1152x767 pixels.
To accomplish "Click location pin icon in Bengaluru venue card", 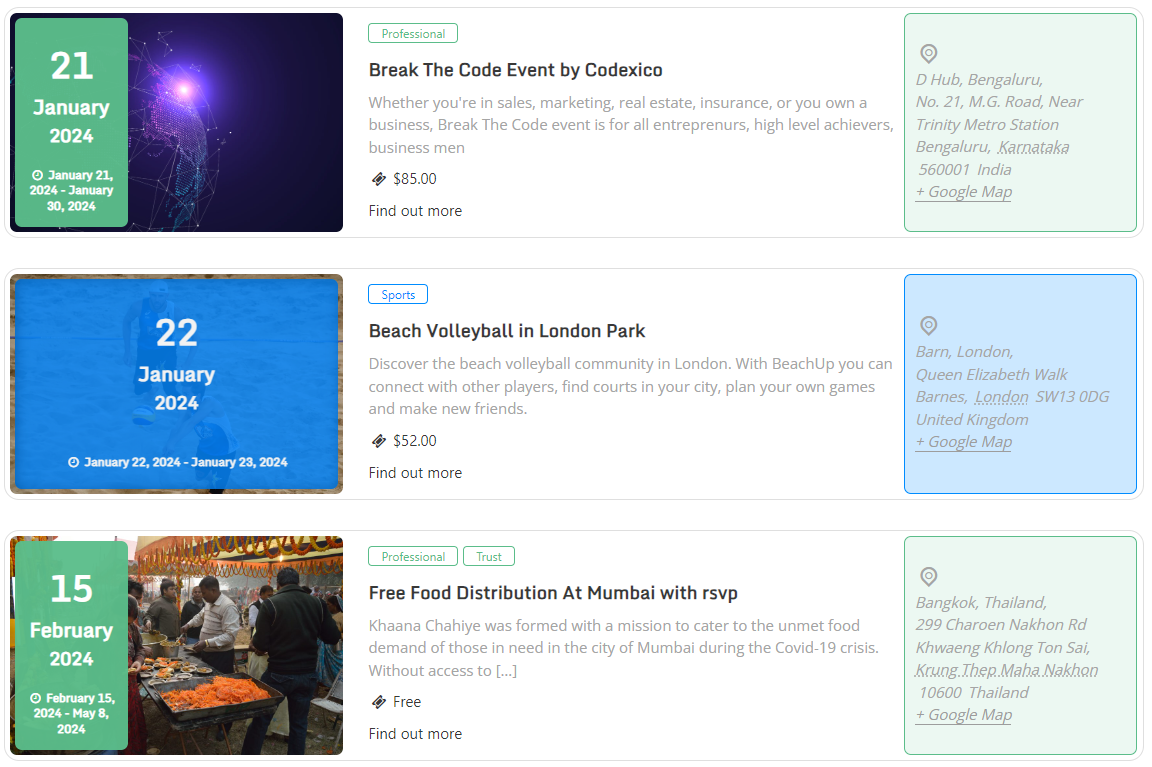I will [928, 54].
